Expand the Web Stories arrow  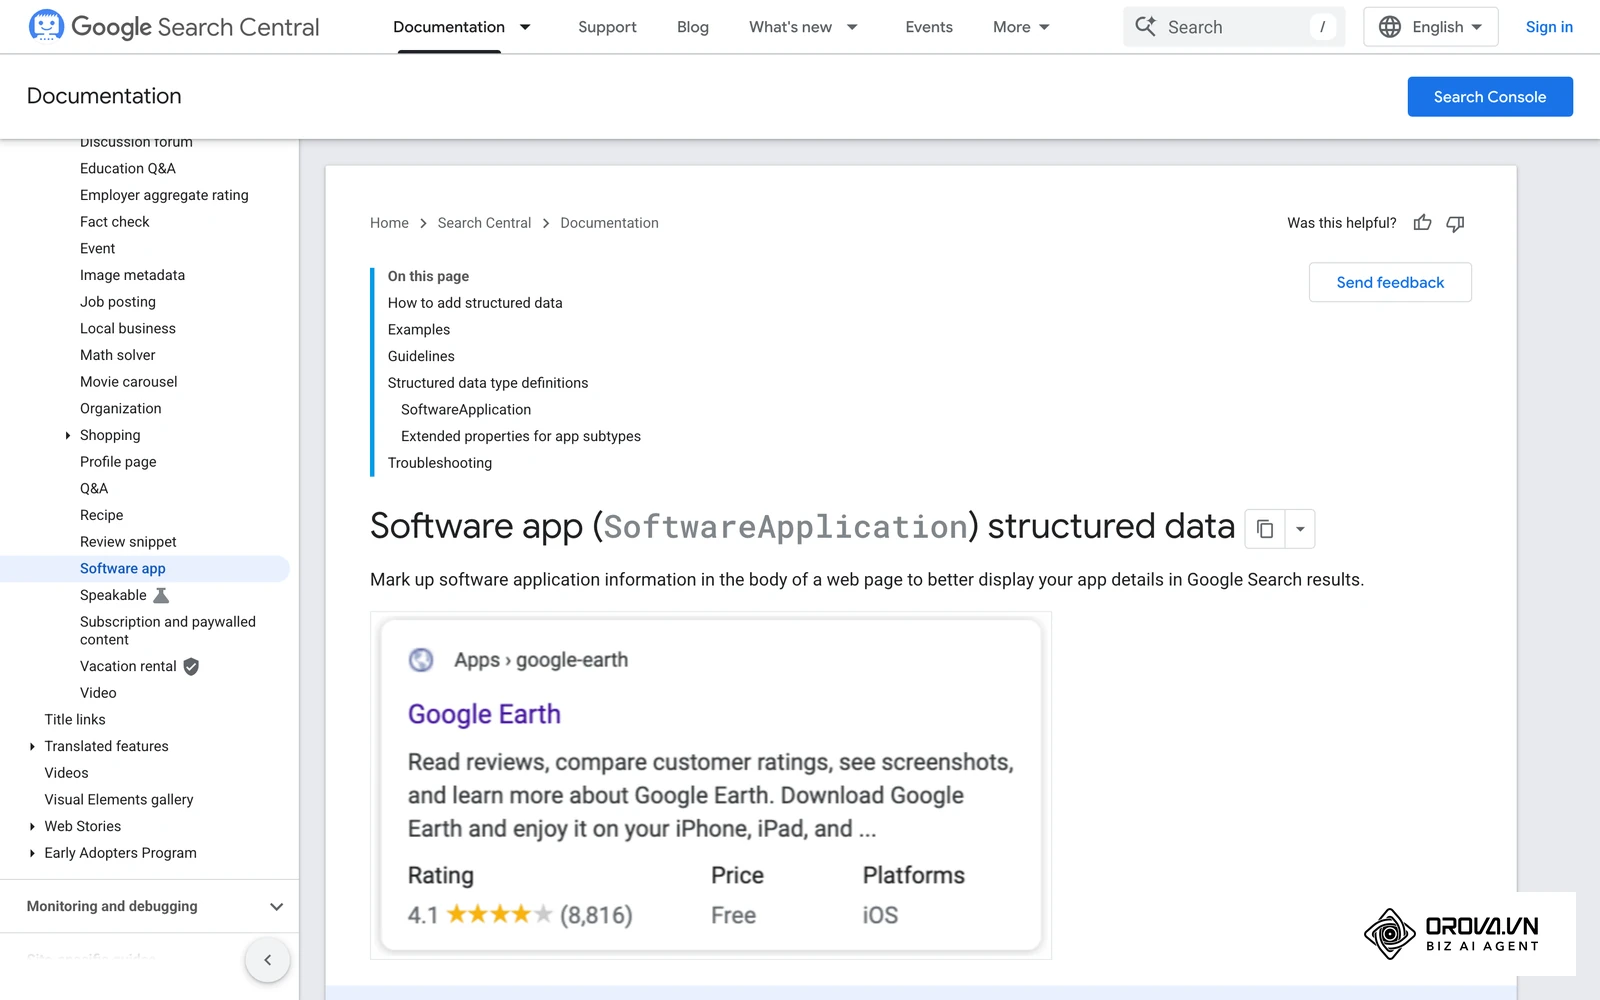32,826
